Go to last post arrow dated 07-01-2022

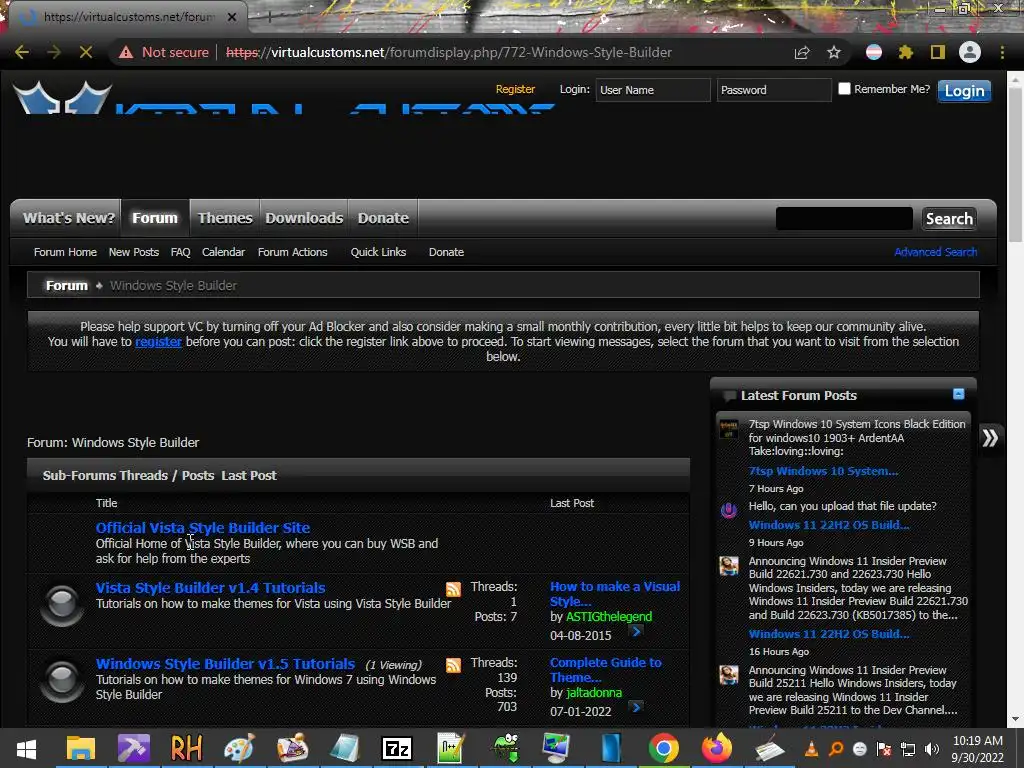click(x=636, y=707)
